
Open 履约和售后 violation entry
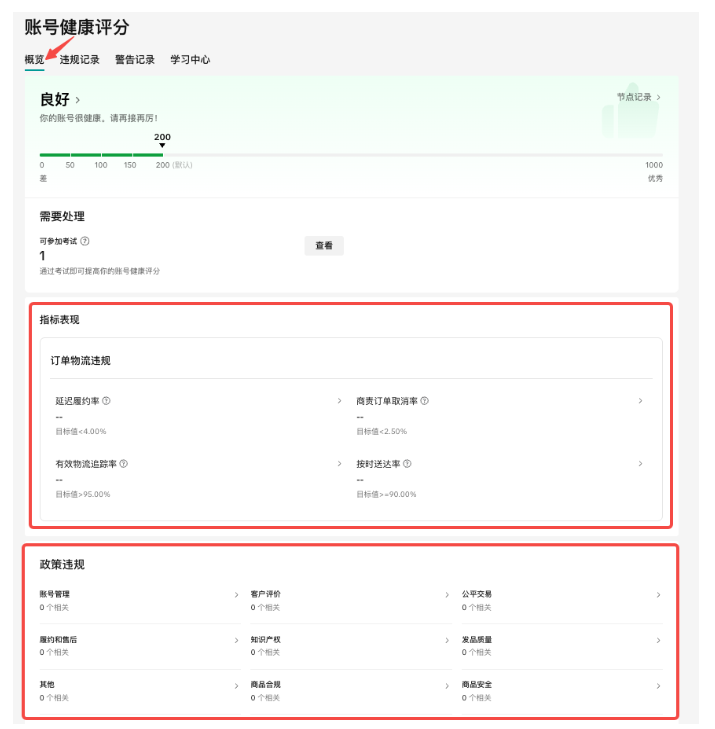coord(138,645)
